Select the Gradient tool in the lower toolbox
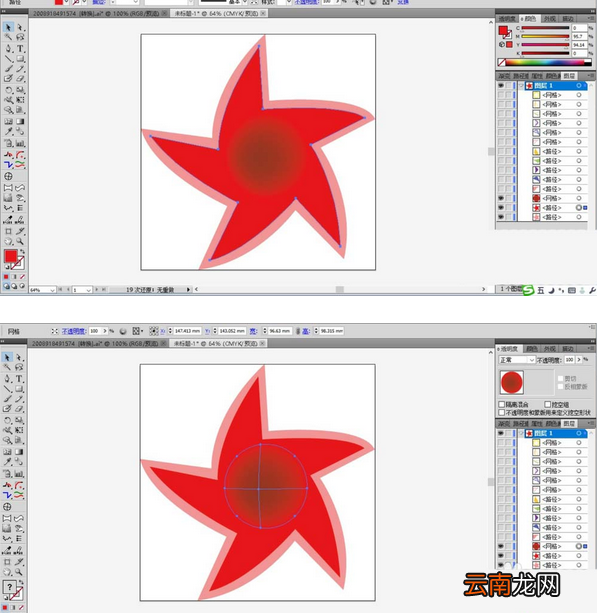Image resolution: width=597 pixels, height=613 pixels. (x=19, y=452)
